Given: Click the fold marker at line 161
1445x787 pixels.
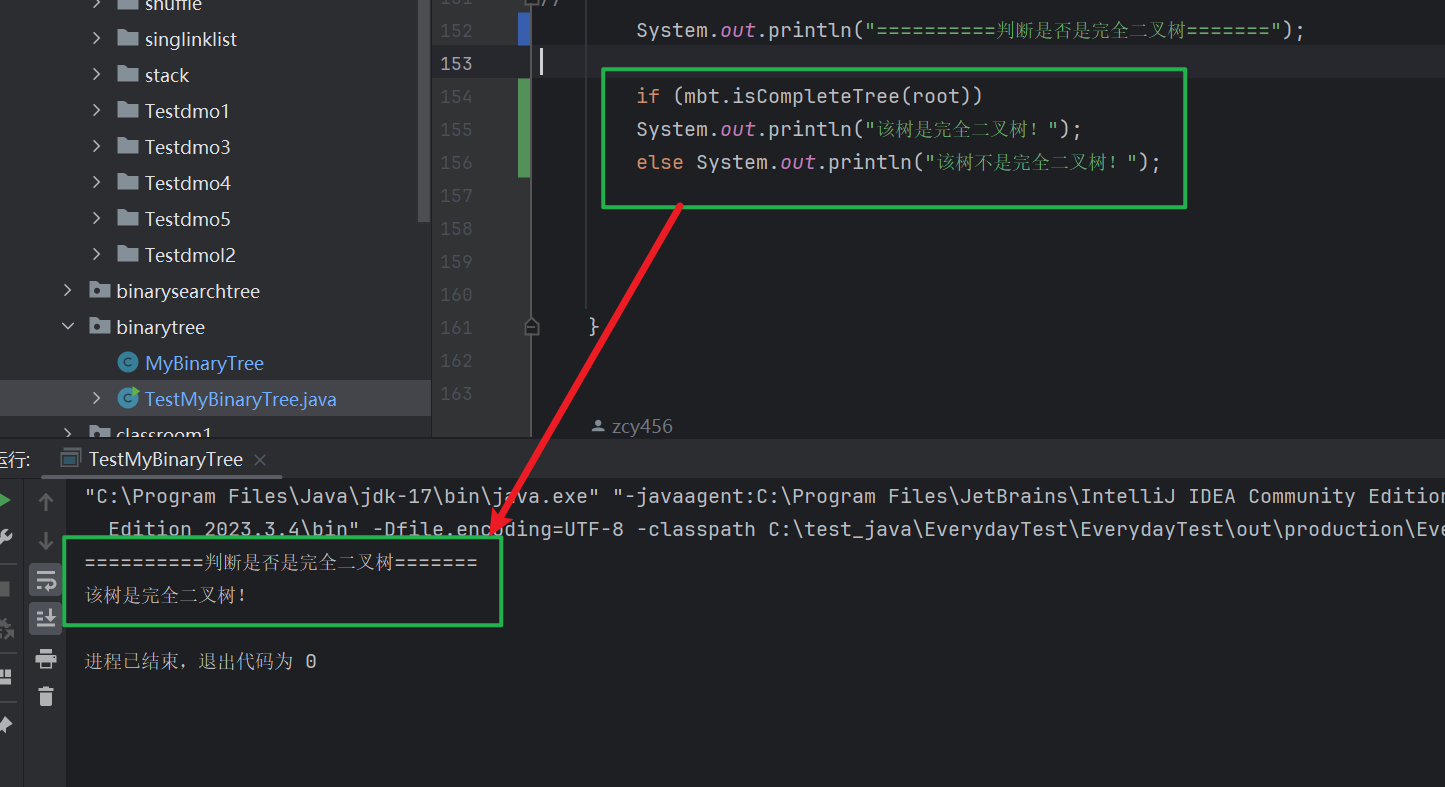Looking at the screenshot, I should coord(532,326).
